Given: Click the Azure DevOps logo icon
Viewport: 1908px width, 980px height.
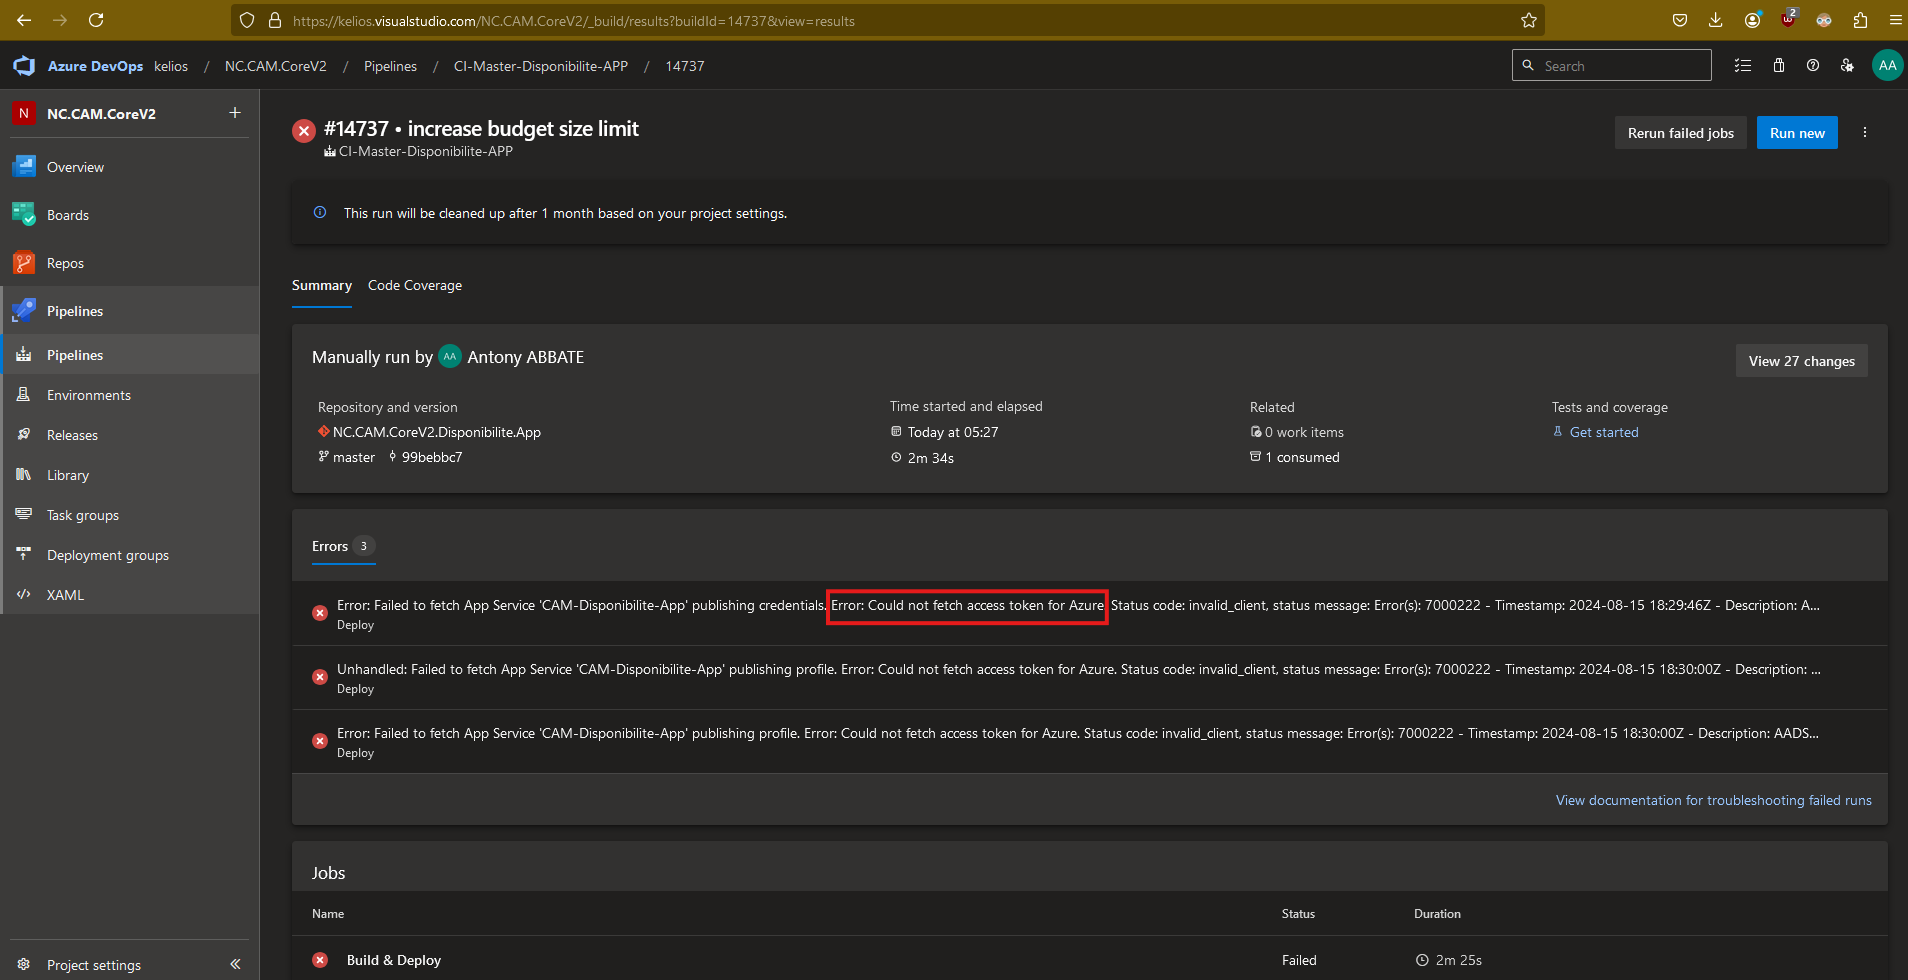Looking at the screenshot, I should coord(24,66).
